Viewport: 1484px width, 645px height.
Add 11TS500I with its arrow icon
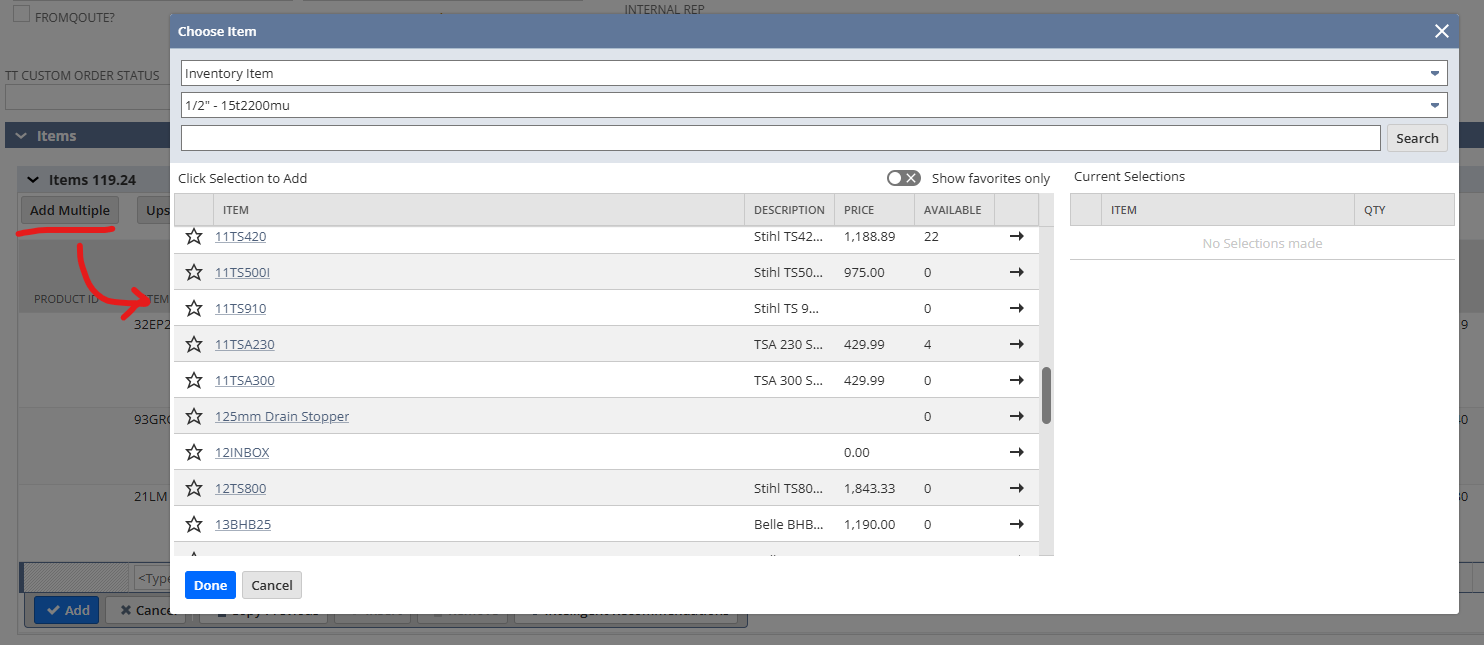coord(1017,272)
